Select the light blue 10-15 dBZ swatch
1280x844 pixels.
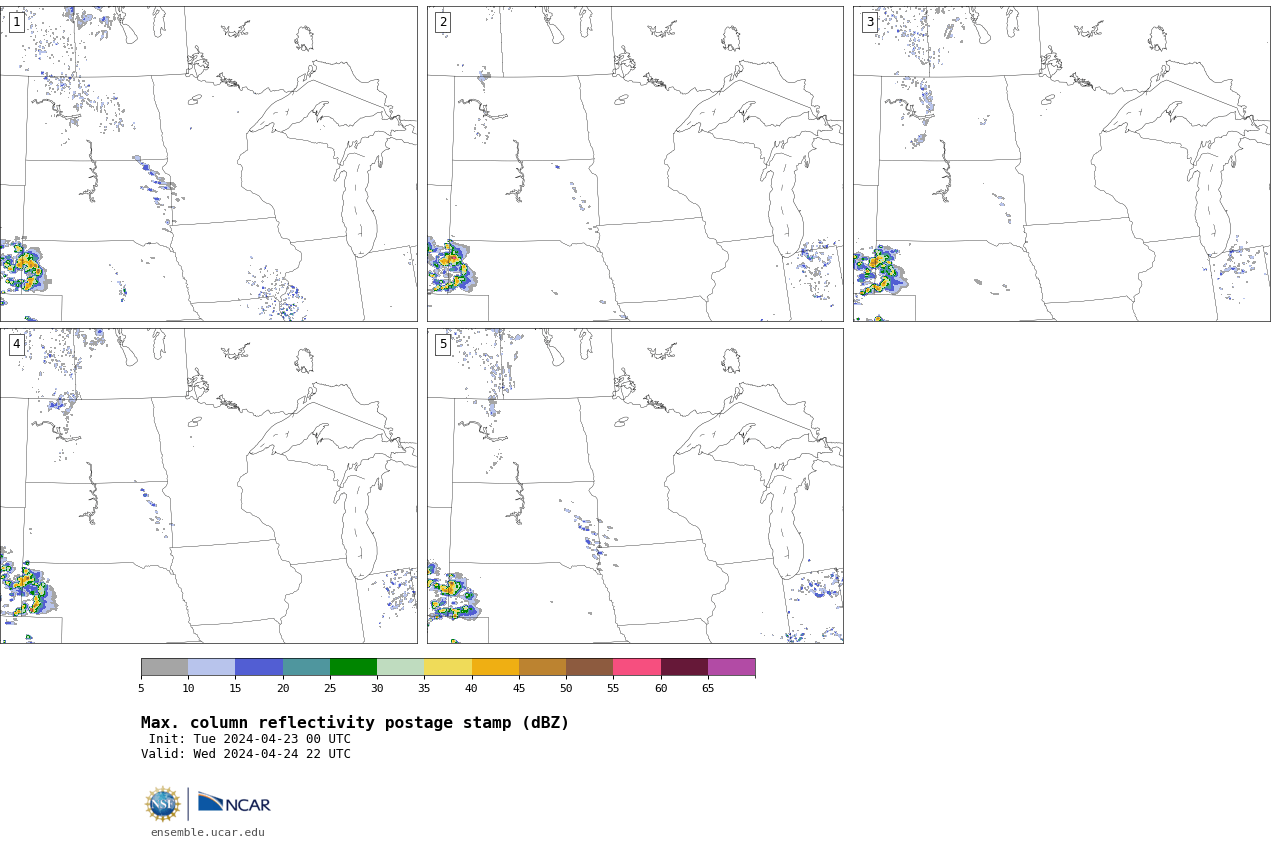pyautogui.click(x=211, y=667)
